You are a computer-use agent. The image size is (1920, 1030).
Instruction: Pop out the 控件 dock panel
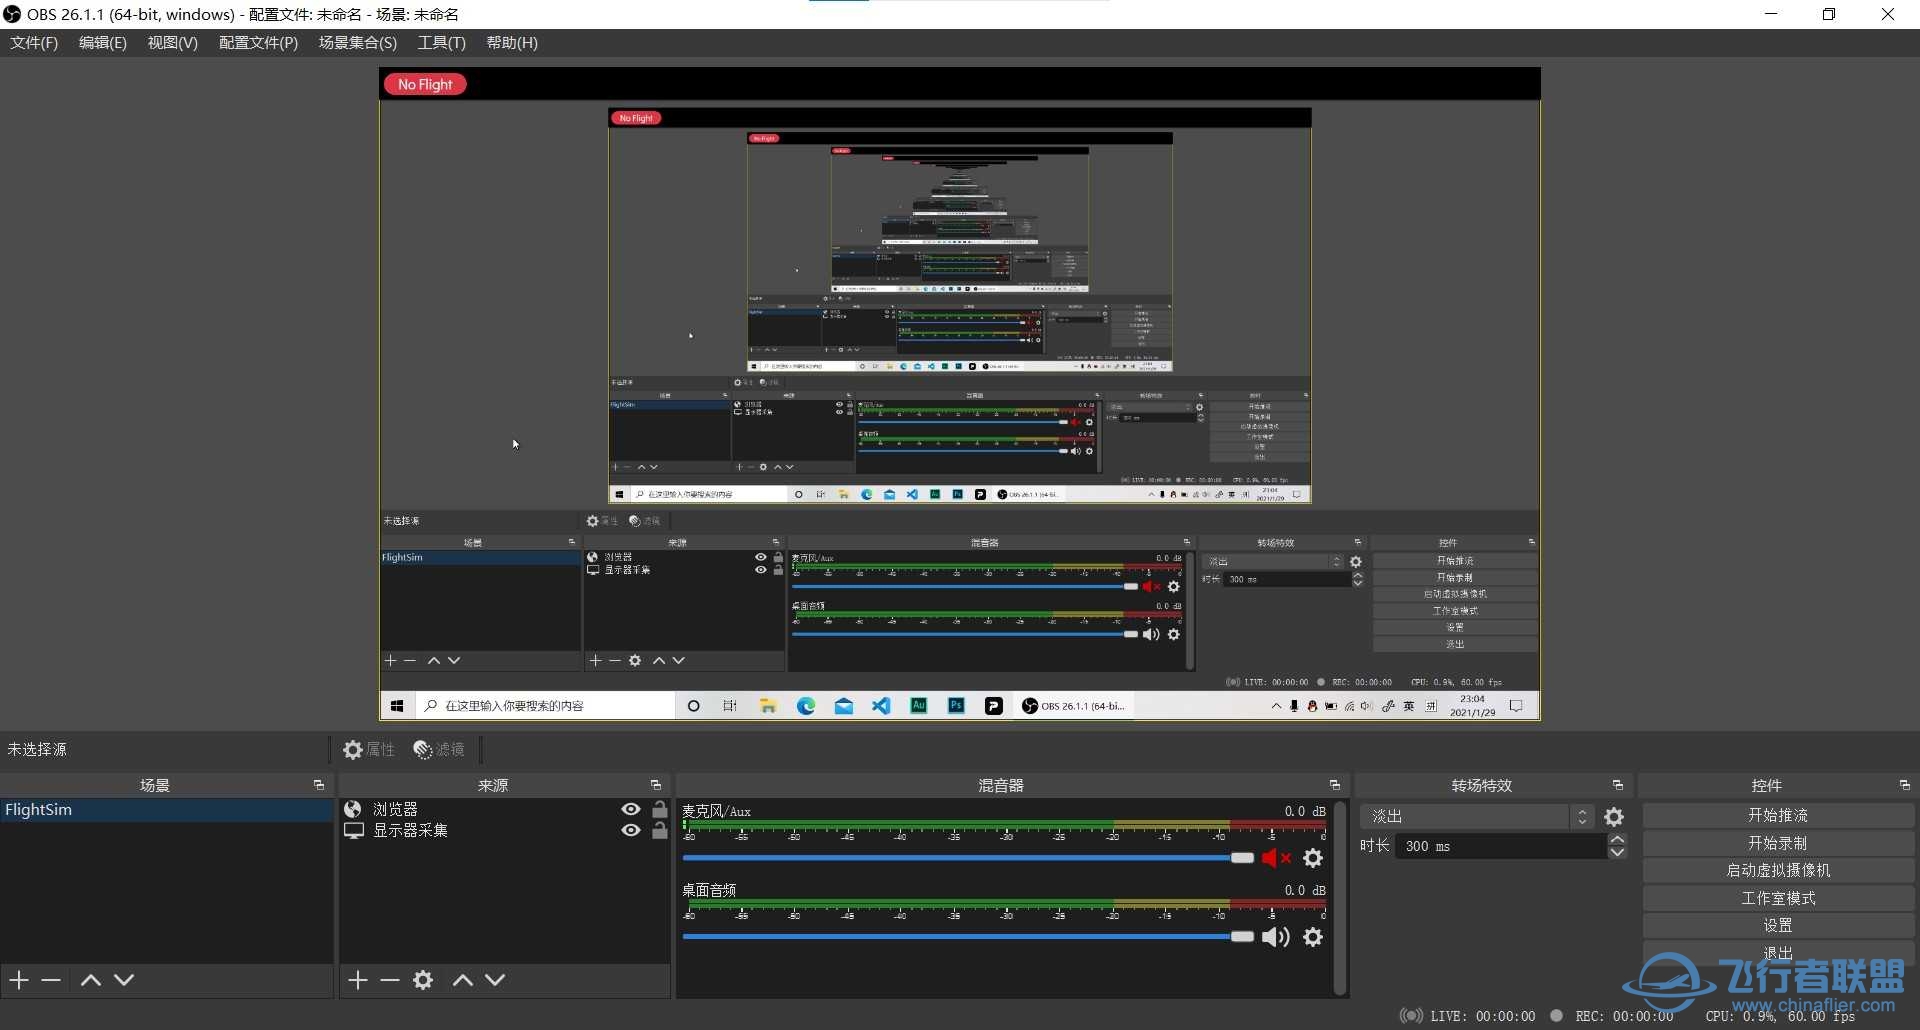pyautogui.click(x=1904, y=785)
